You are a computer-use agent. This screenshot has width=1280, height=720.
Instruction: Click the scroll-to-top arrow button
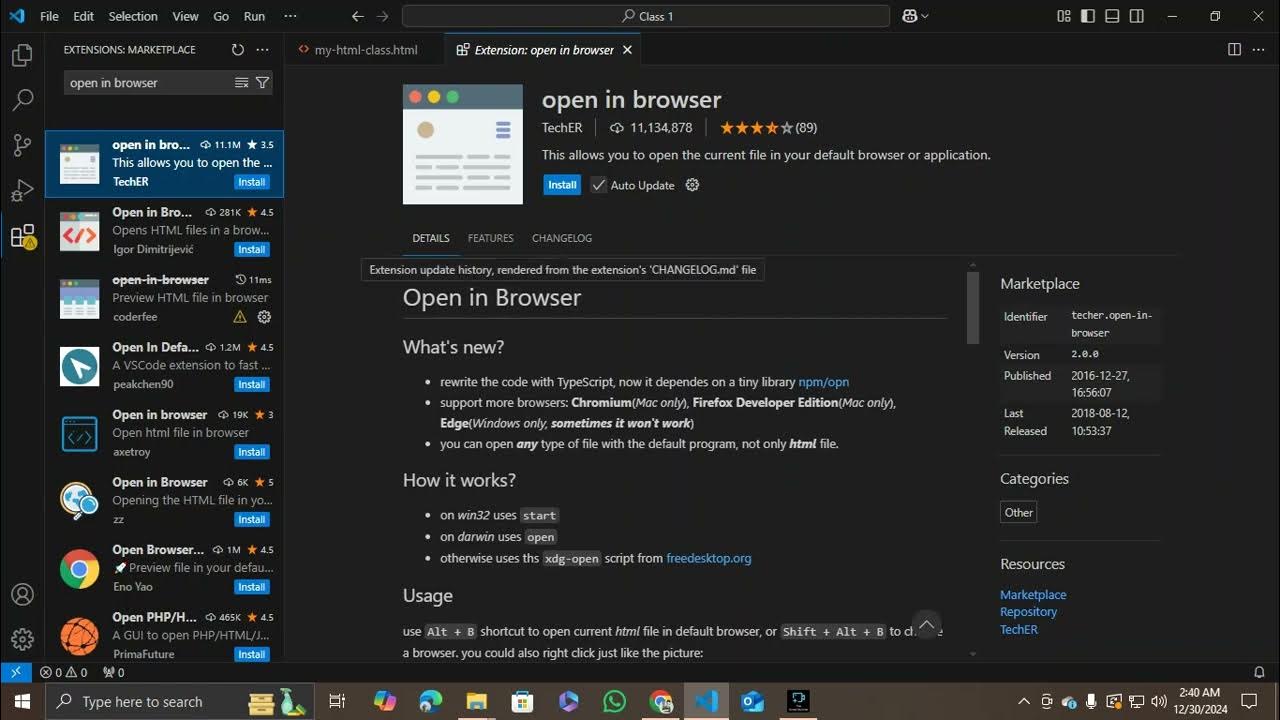pyautogui.click(x=926, y=625)
